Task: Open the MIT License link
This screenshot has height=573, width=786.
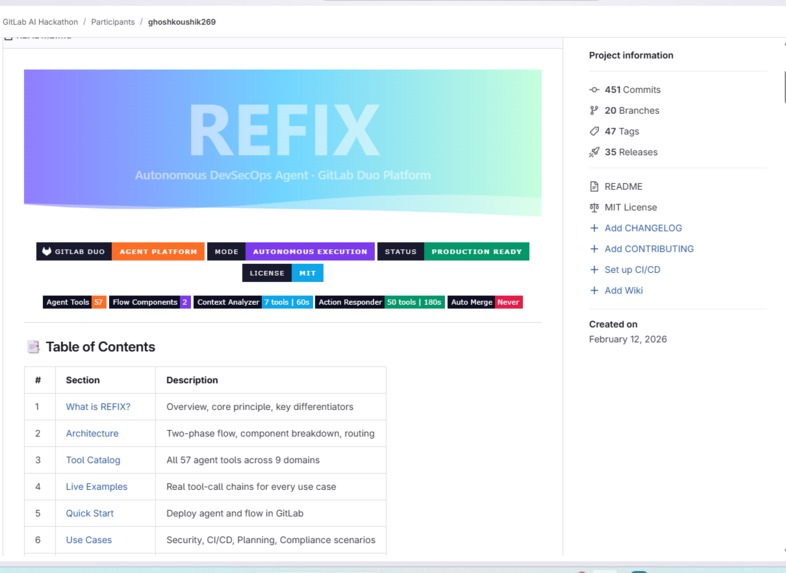Action: pos(631,207)
